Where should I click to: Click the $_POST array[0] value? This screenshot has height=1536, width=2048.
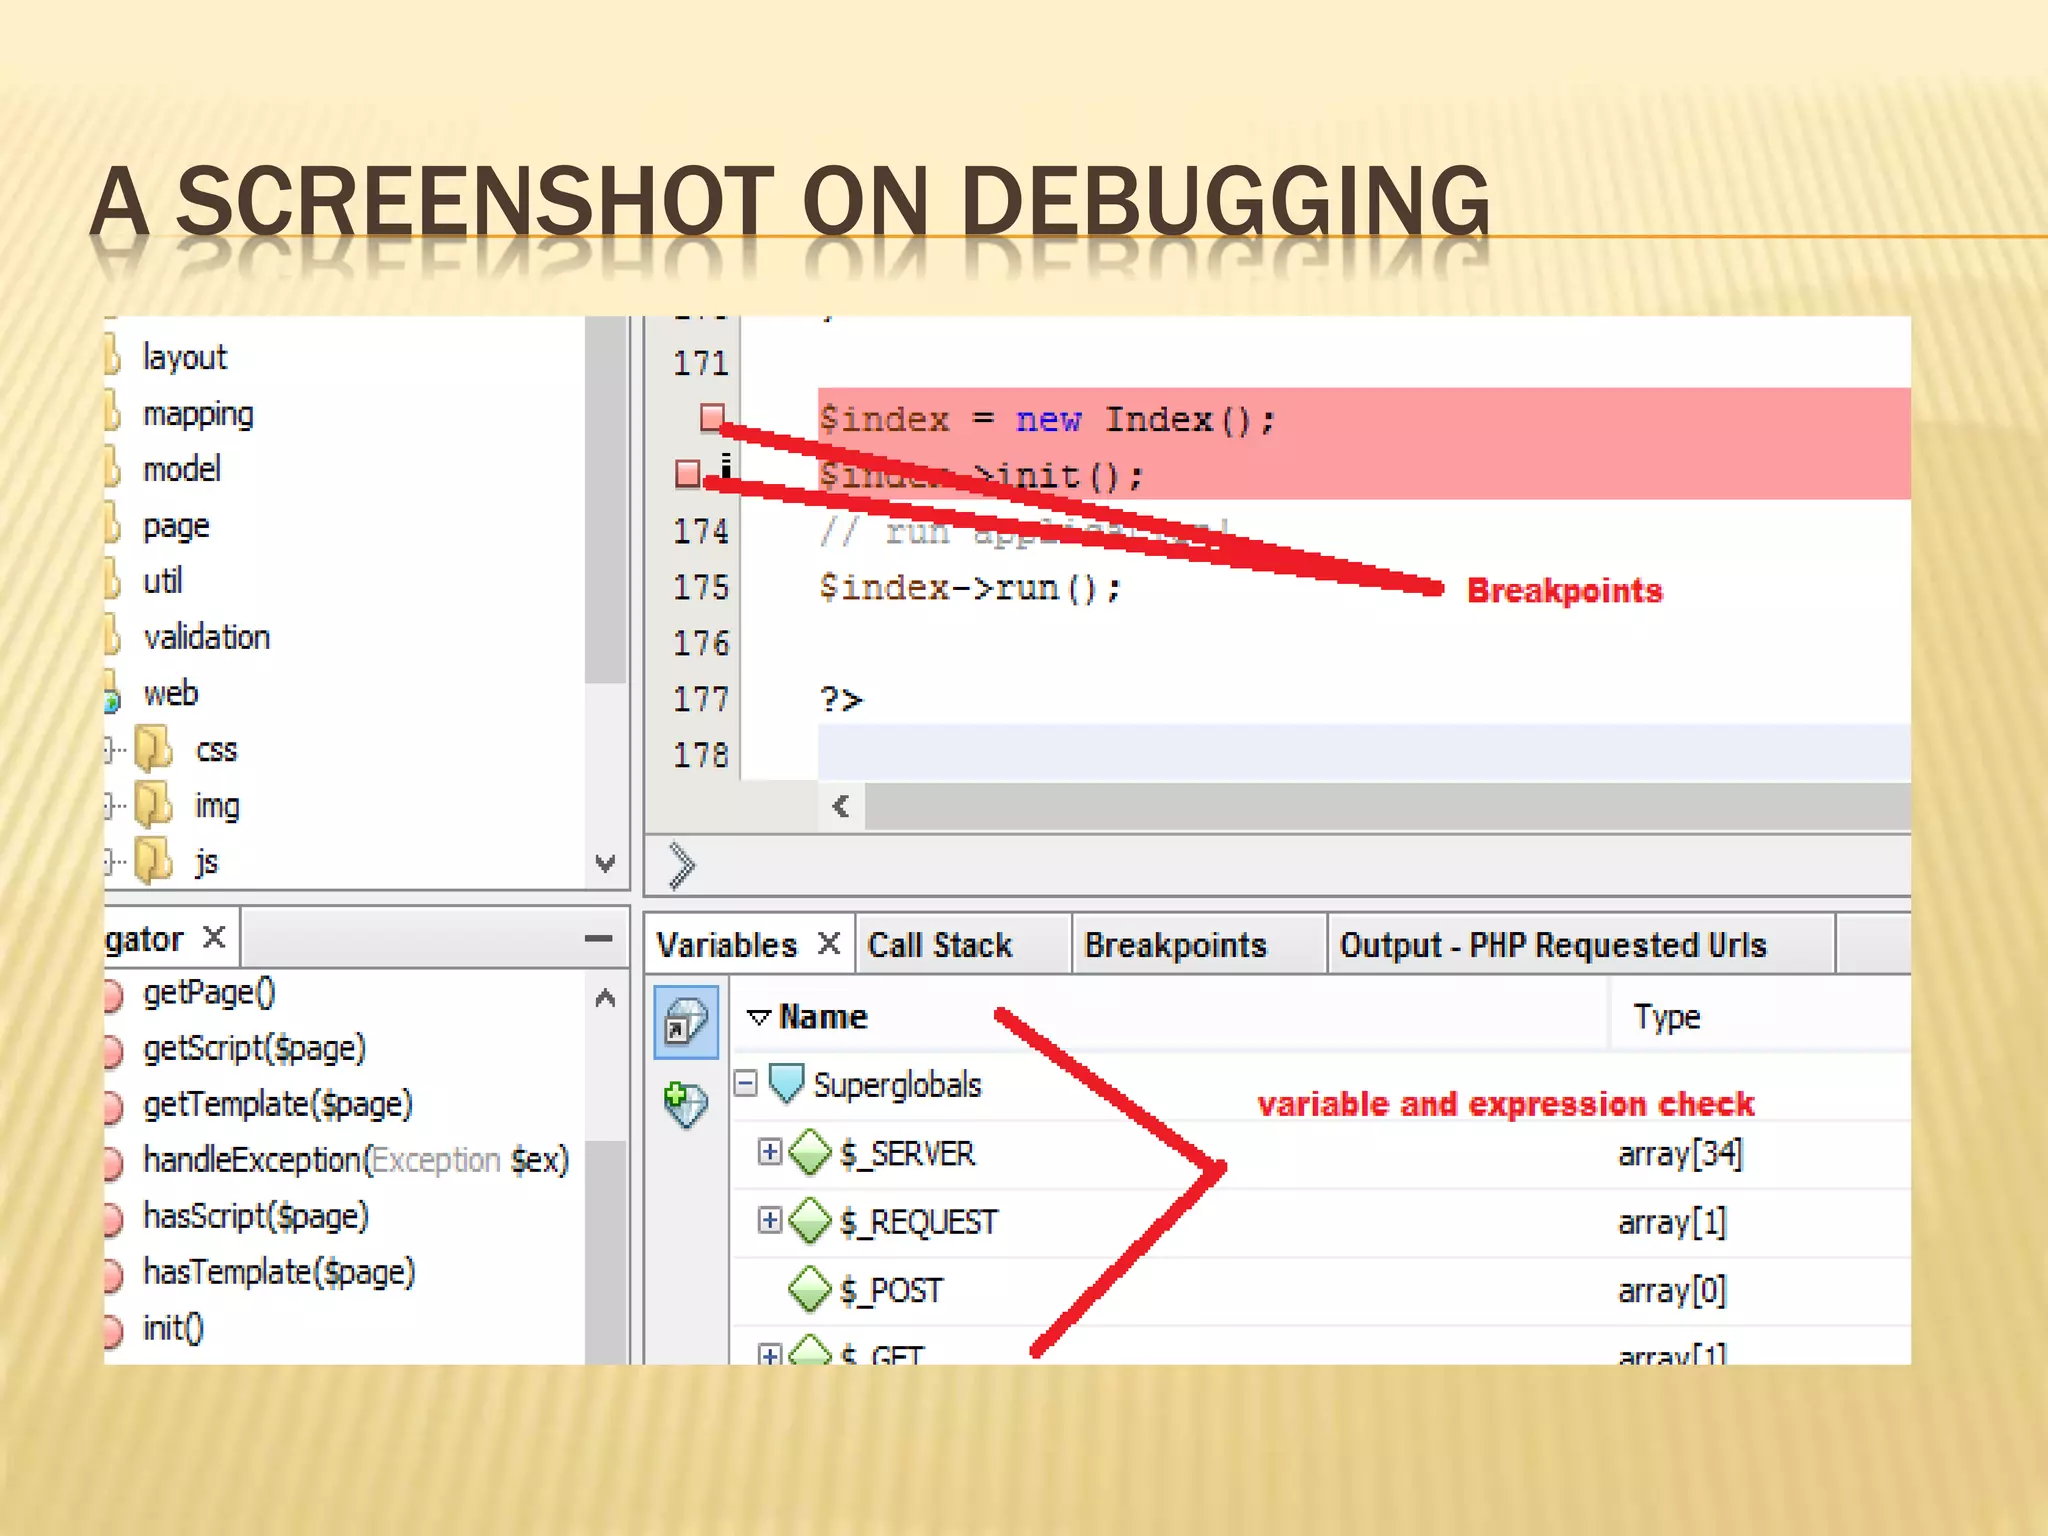coord(1672,1291)
